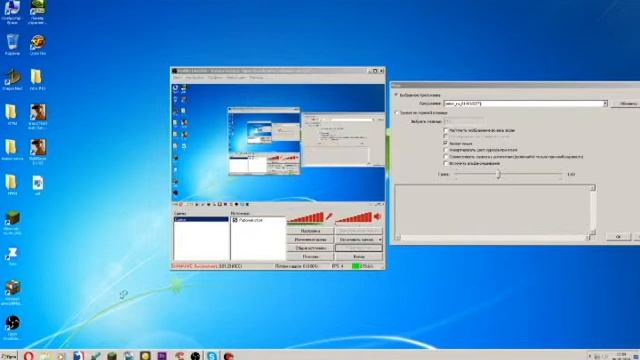
Task: Select the orange ball desktop icon beside Recycle Bin
Action: point(38,42)
